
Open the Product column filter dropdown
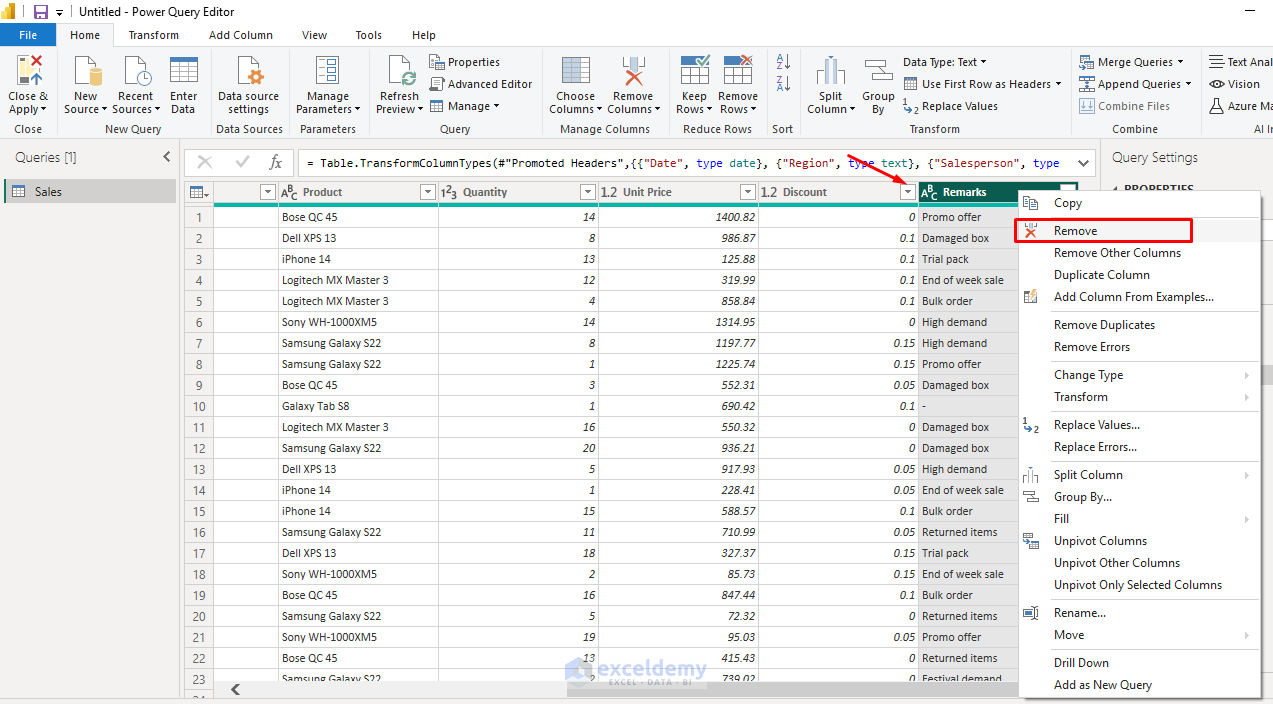[x=427, y=192]
